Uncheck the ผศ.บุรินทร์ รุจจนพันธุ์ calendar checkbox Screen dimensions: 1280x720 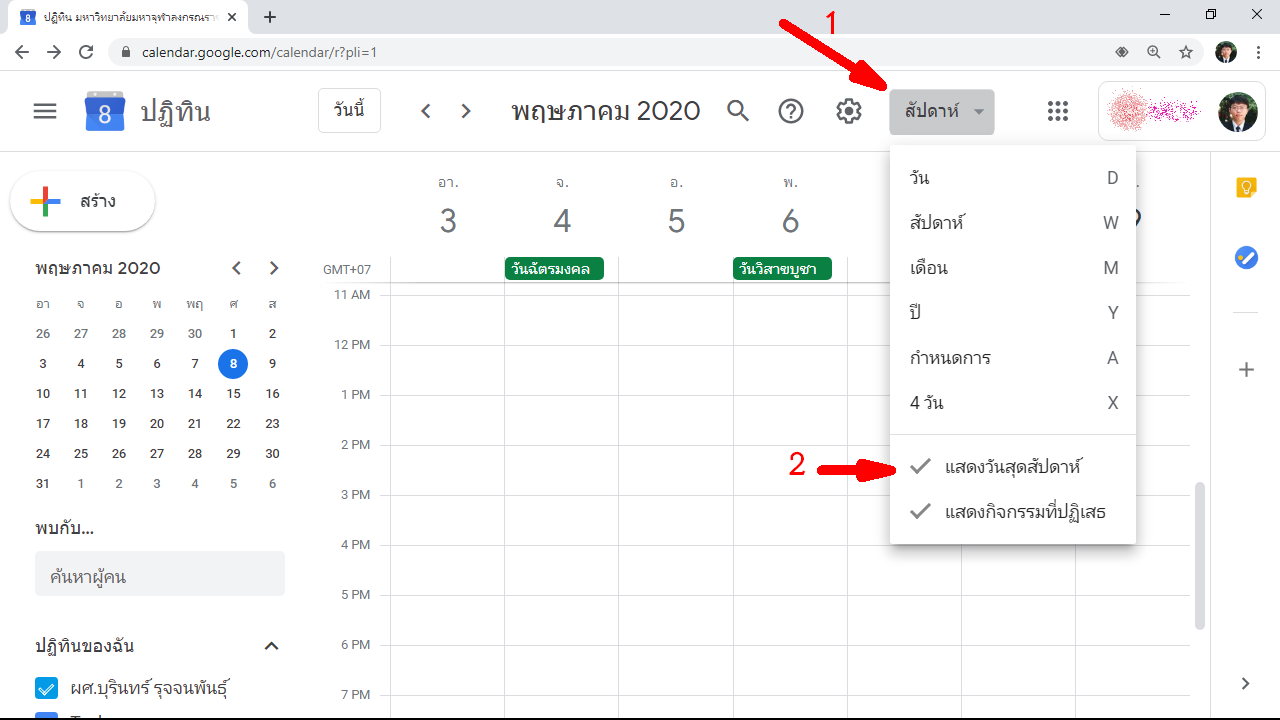pos(46,688)
